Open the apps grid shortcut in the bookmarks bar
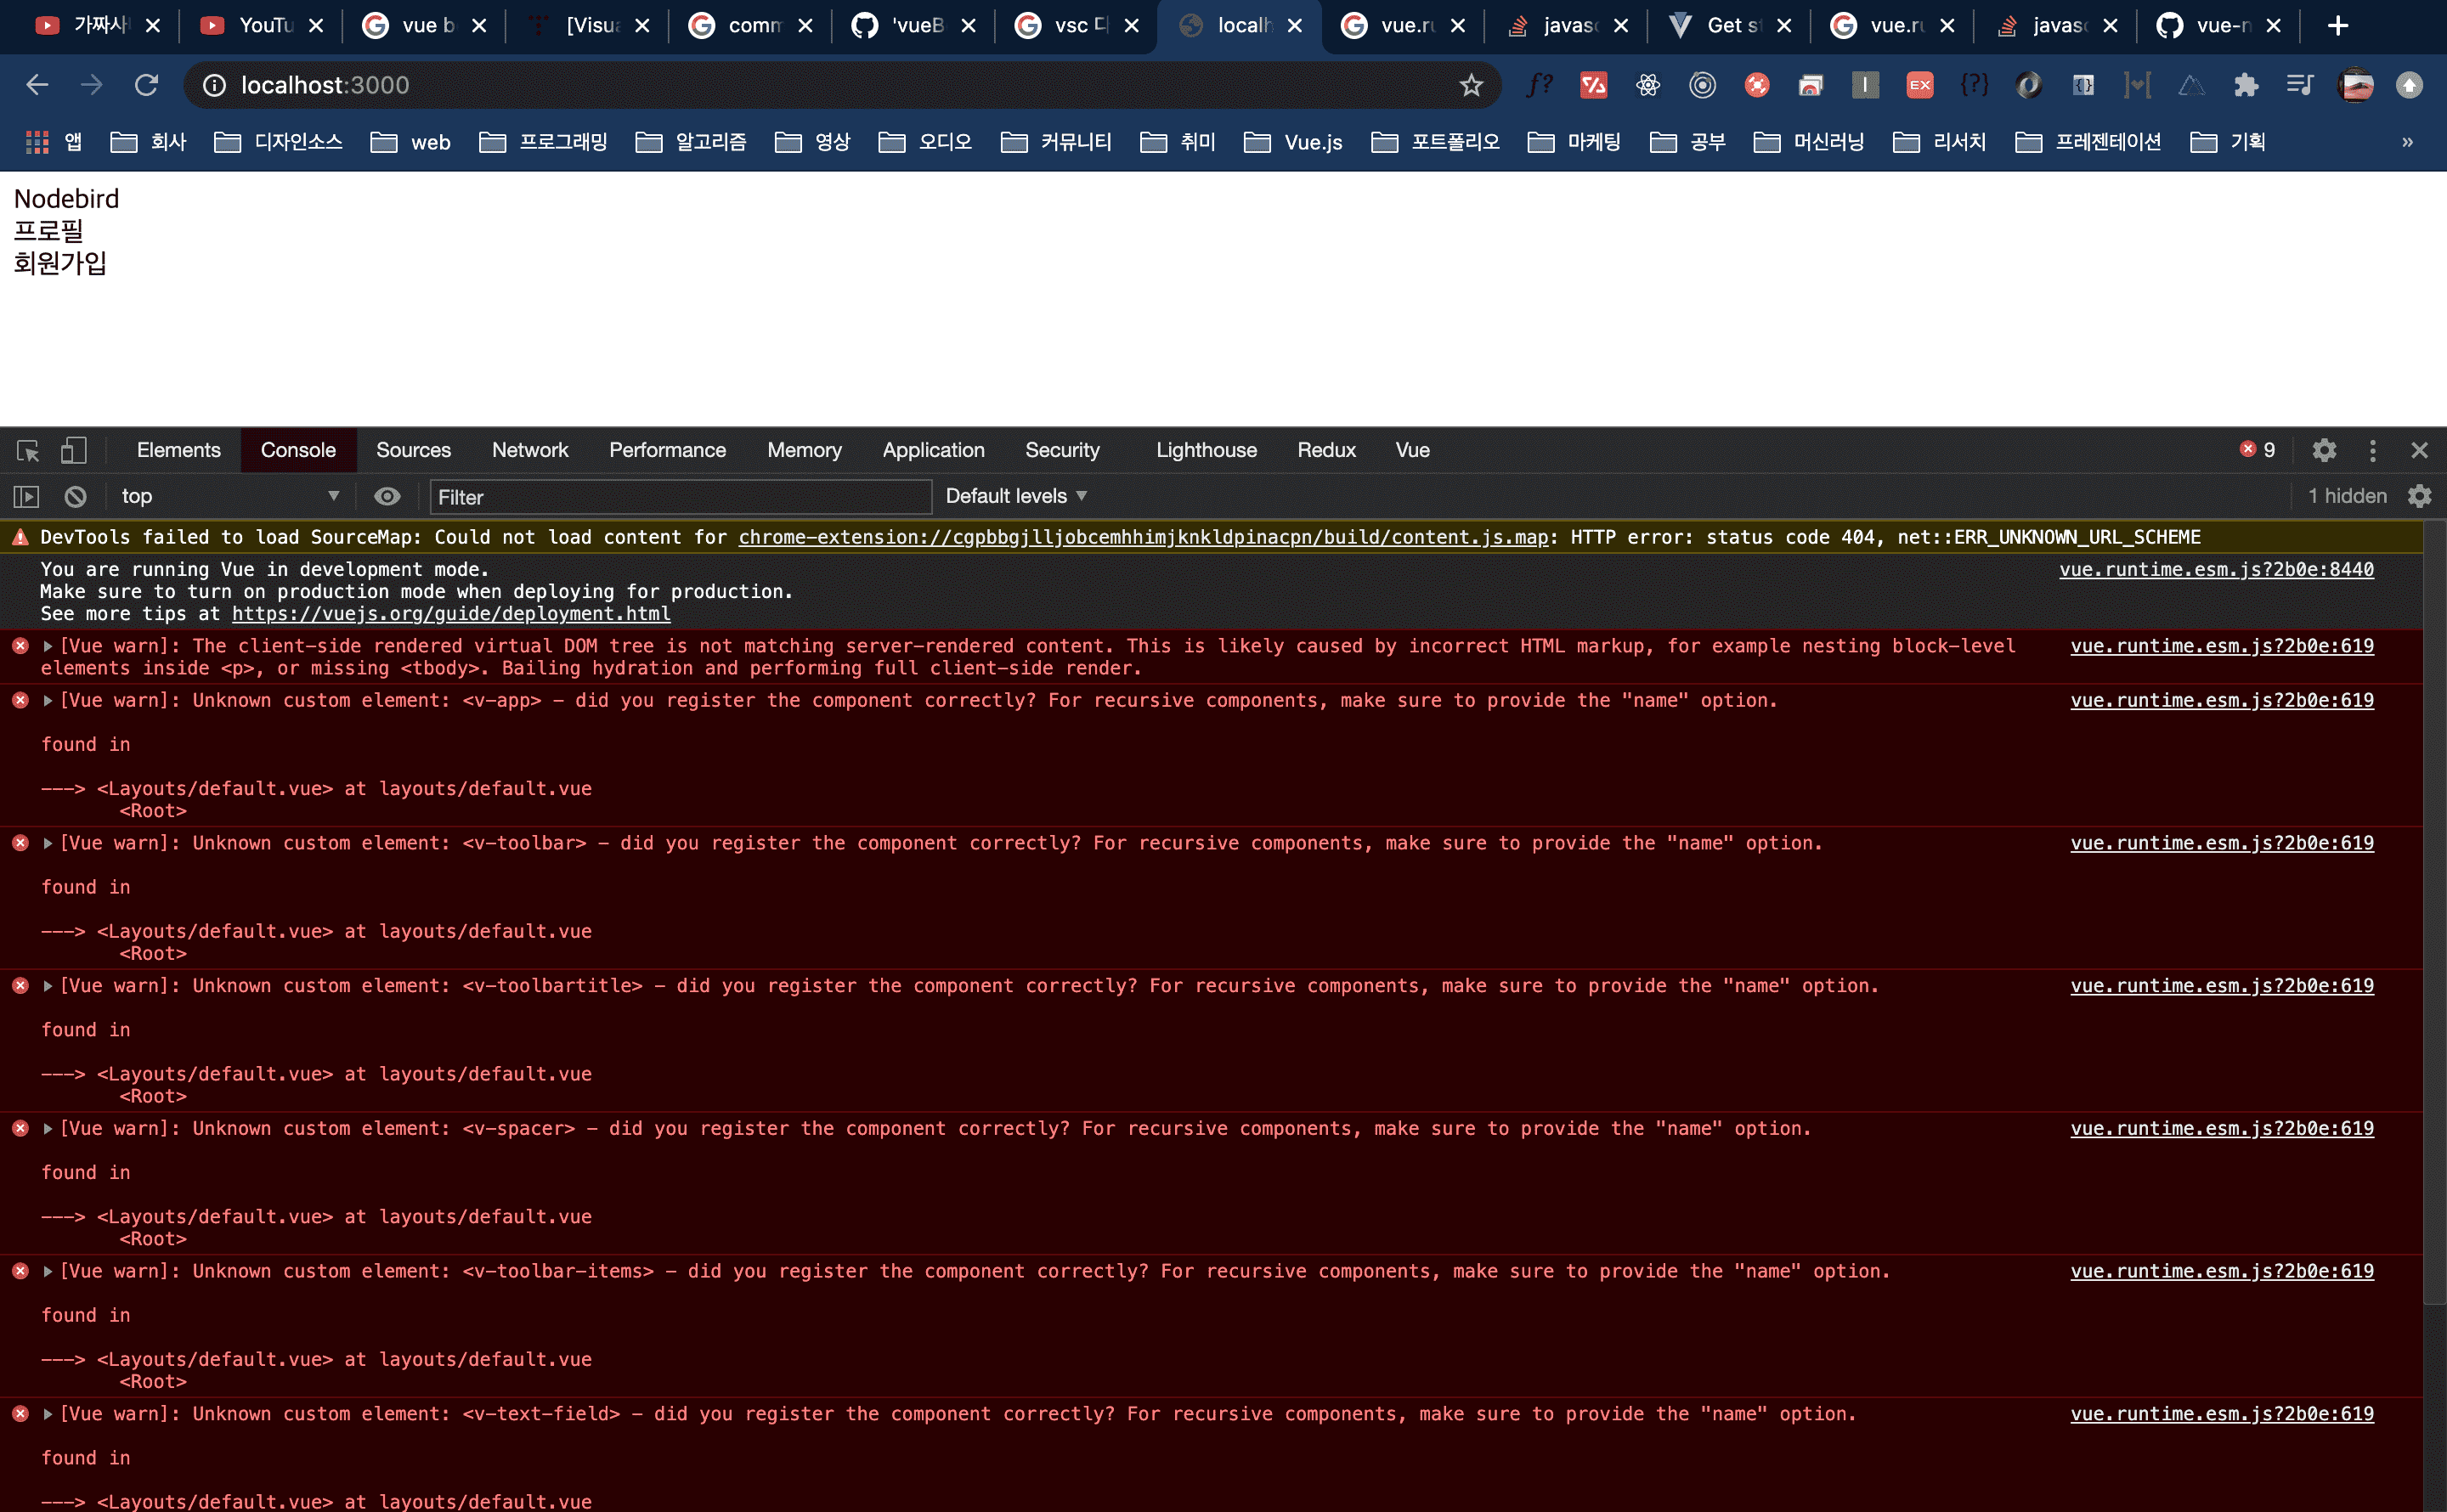Image resolution: width=2447 pixels, height=1512 pixels. click(38, 142)
